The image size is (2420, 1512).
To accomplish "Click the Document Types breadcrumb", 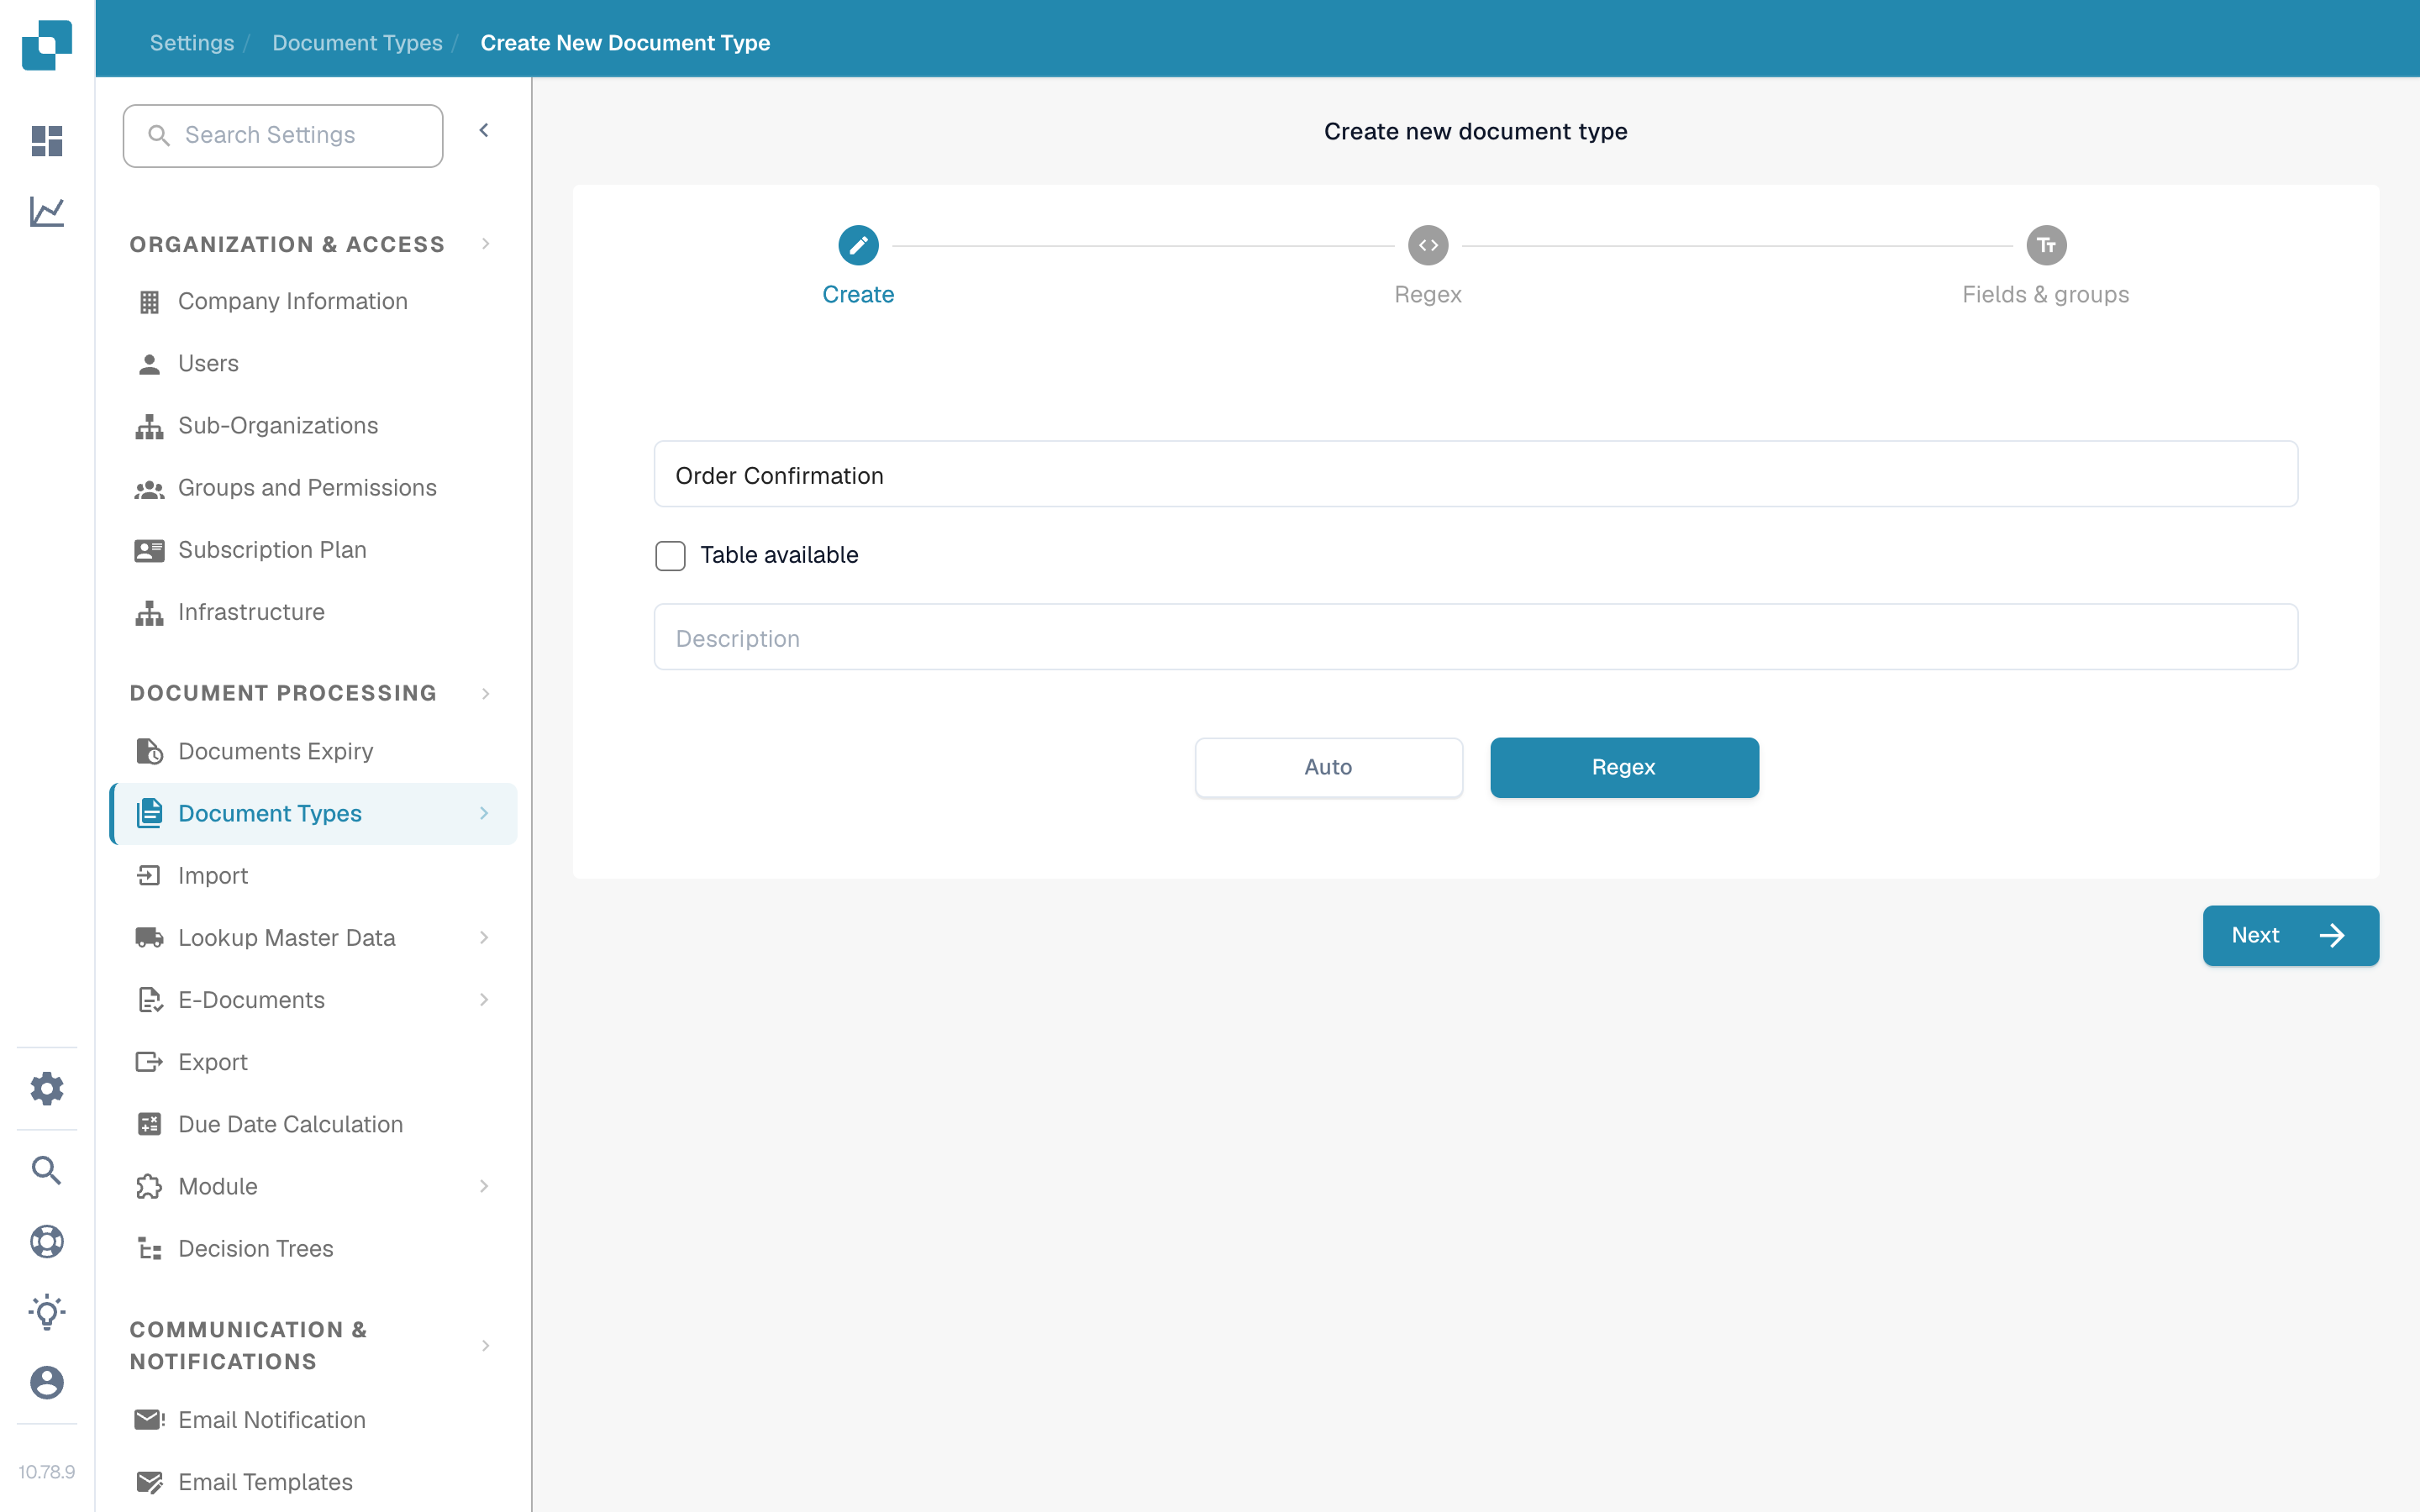I will (357, 43).
